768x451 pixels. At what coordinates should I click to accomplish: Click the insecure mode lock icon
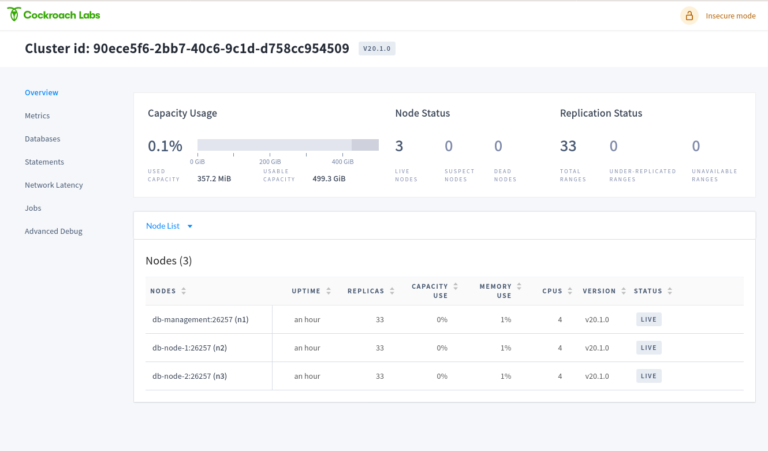(x=689, y=16)
